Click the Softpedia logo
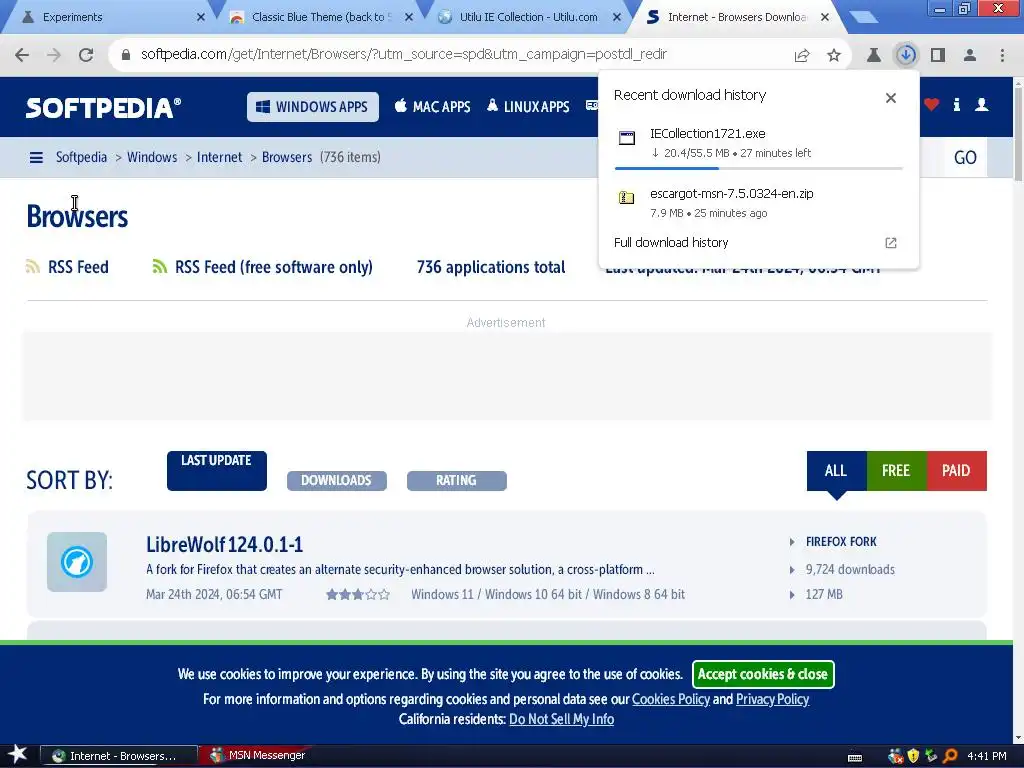Viewport: 1024px width, 768px height. point(103,108)
